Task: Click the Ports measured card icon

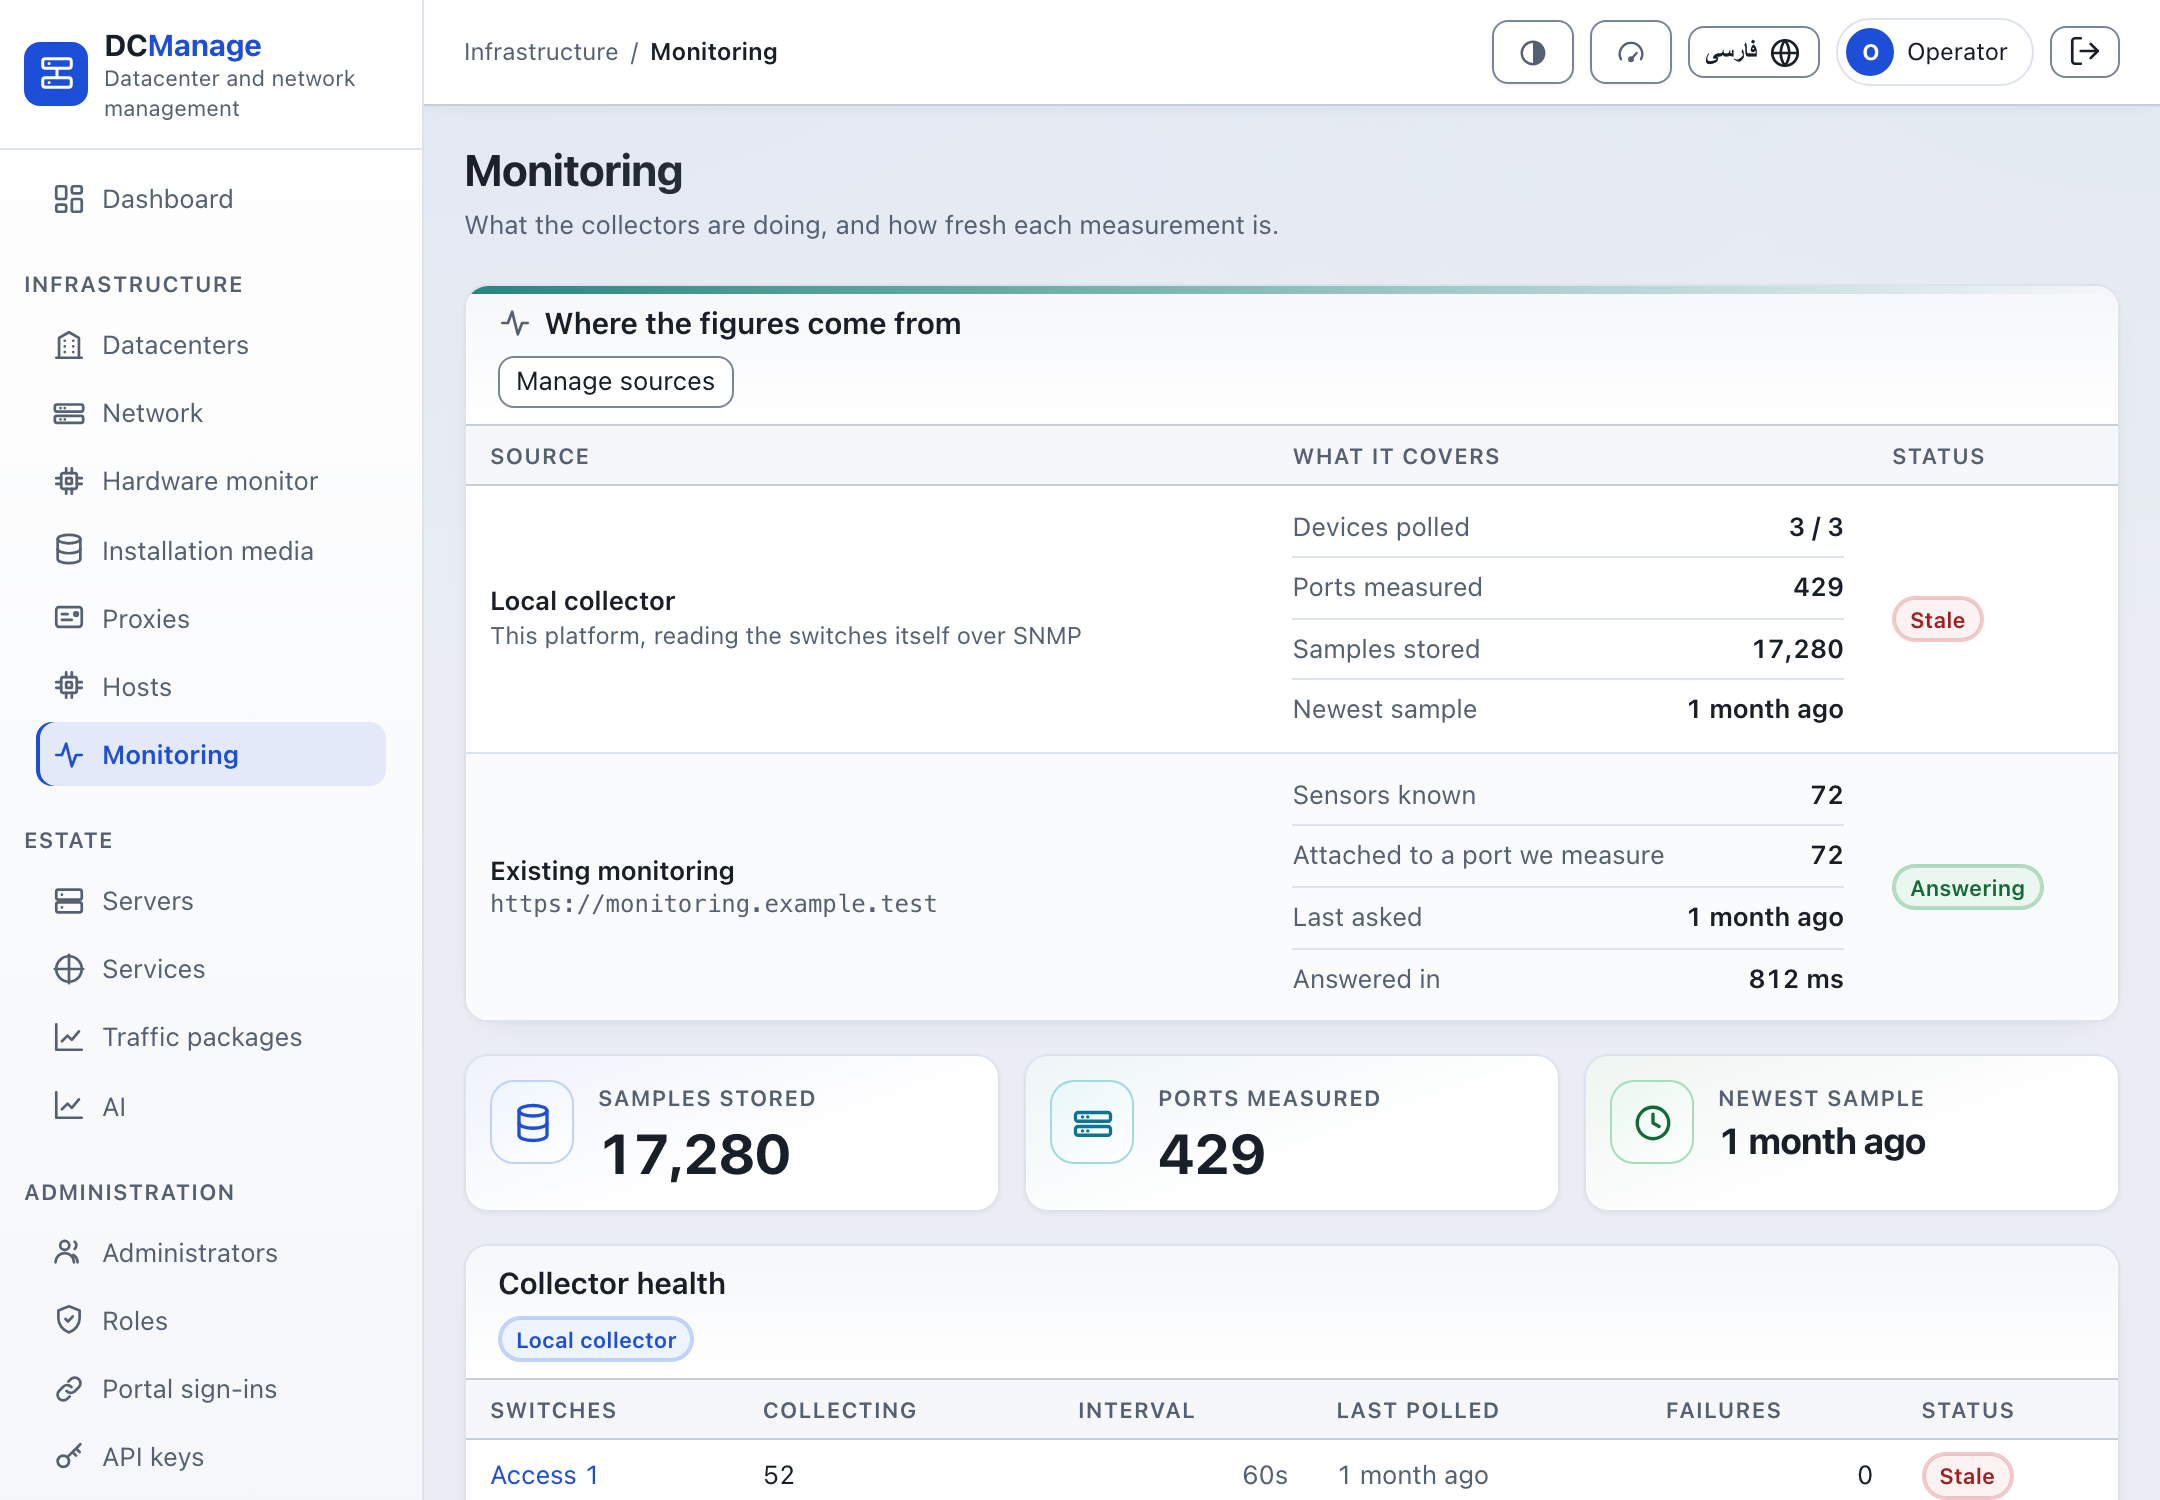Action: coord(1092,1122)
